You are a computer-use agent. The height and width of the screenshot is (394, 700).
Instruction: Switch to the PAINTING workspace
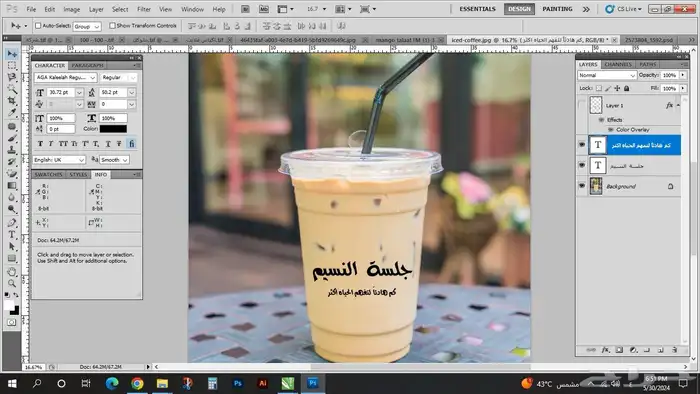[x=557, y=9]
